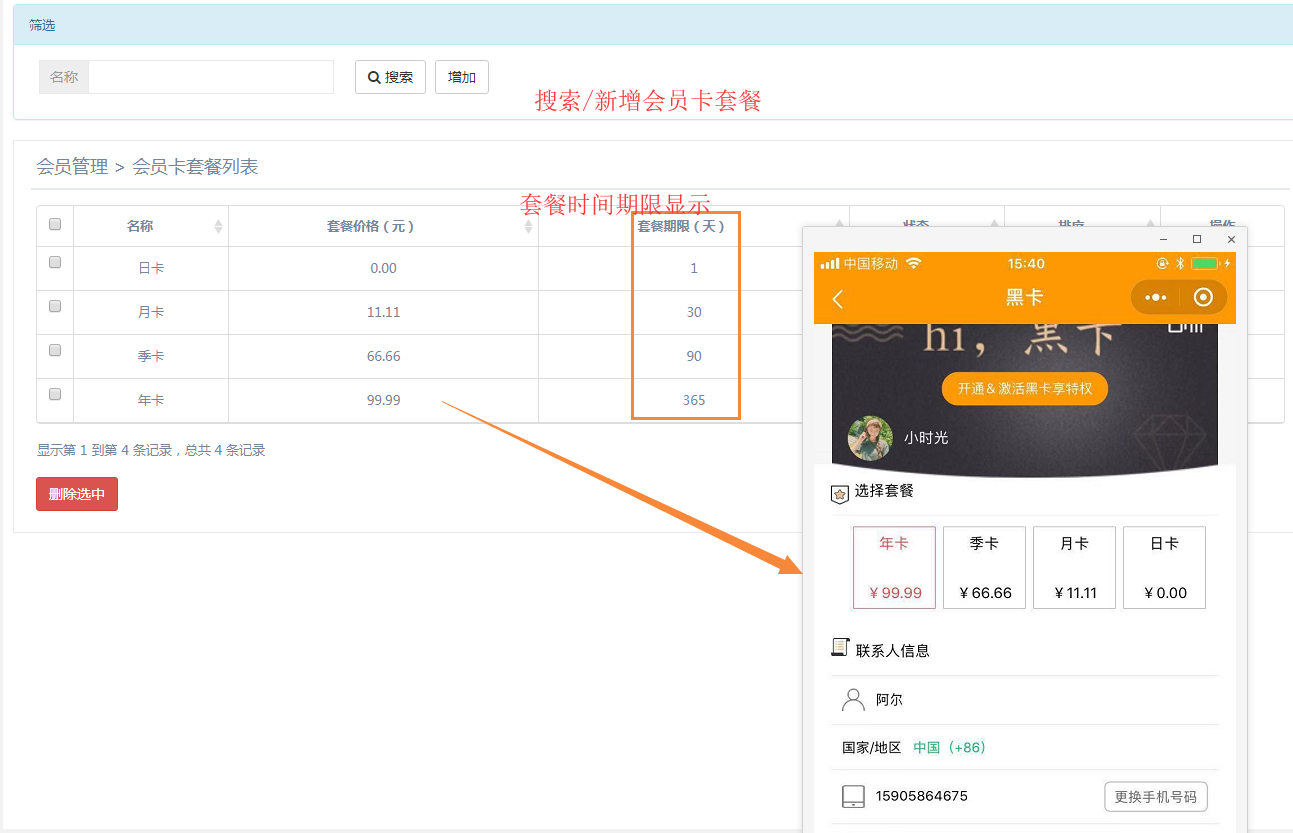The width and height of the screenshot is (1293, 833).
Task: Close the phone simulator window
Action: 1231,239
